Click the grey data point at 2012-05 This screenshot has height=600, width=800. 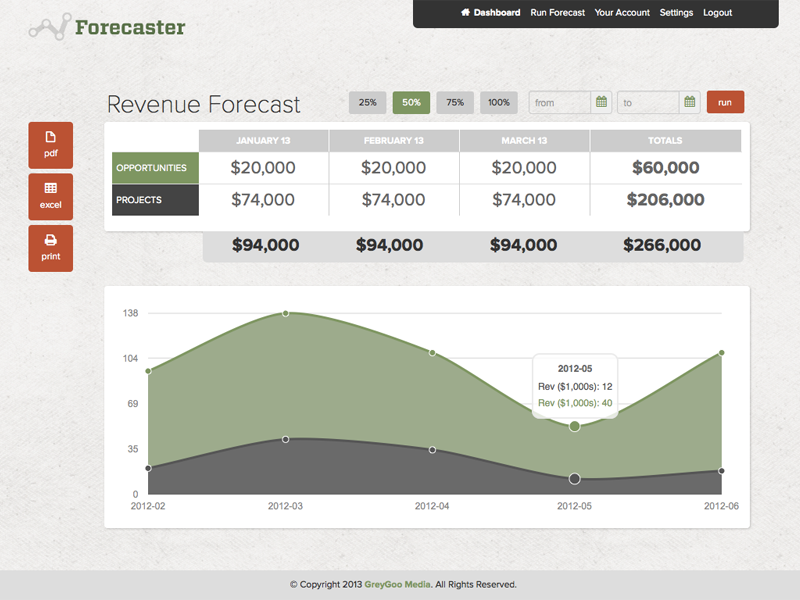point(574,479)
